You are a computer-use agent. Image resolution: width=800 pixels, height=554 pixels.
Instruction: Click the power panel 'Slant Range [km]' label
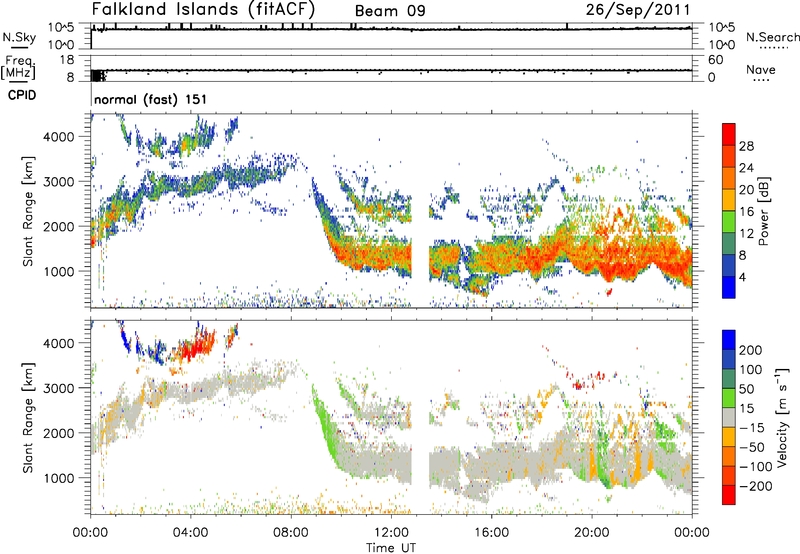[x=28, y=211]
